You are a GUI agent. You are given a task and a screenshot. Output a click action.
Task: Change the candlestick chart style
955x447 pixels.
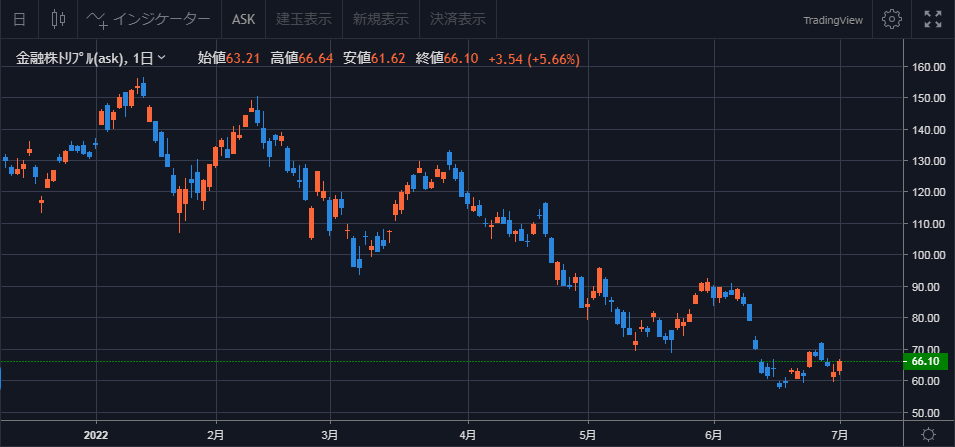click(x=58, y=19)
